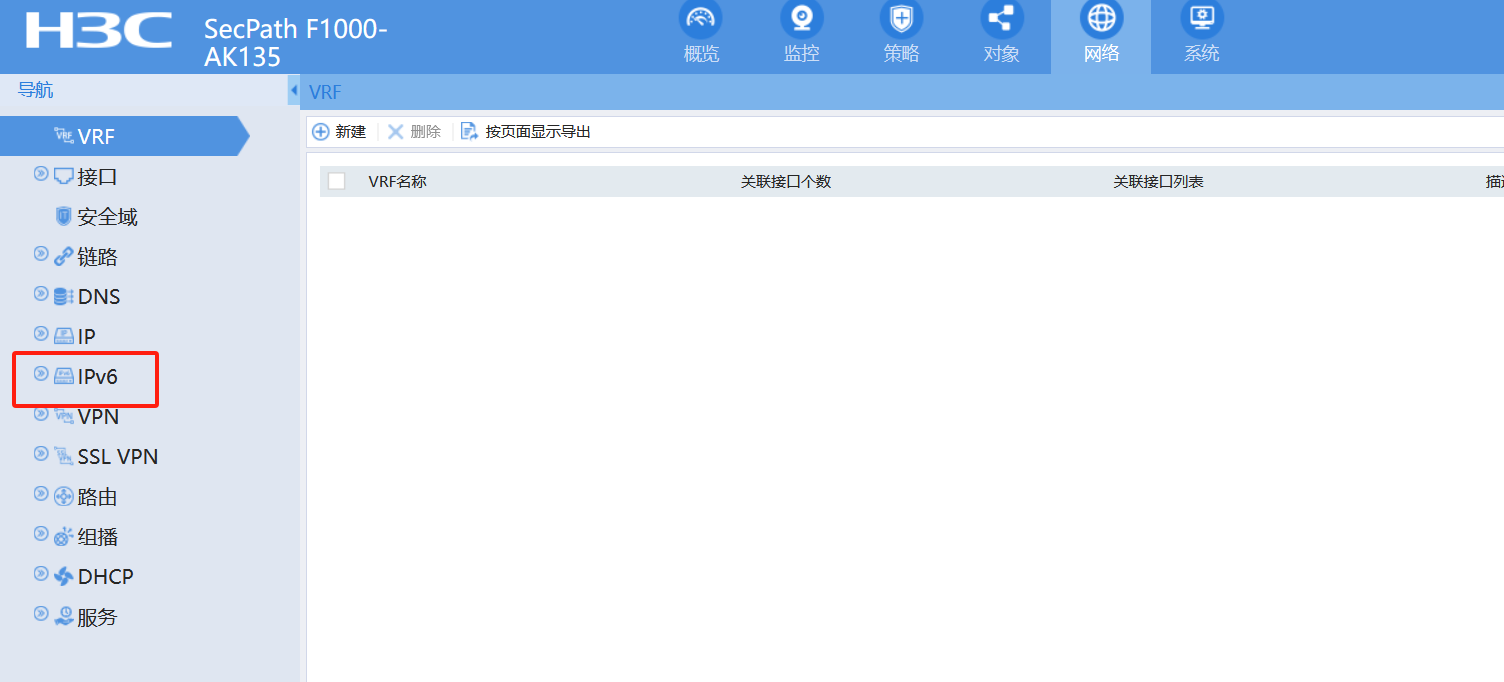Click the SSL VPN item's icon
Viewport: 1504px width, 682px height.
63,456
